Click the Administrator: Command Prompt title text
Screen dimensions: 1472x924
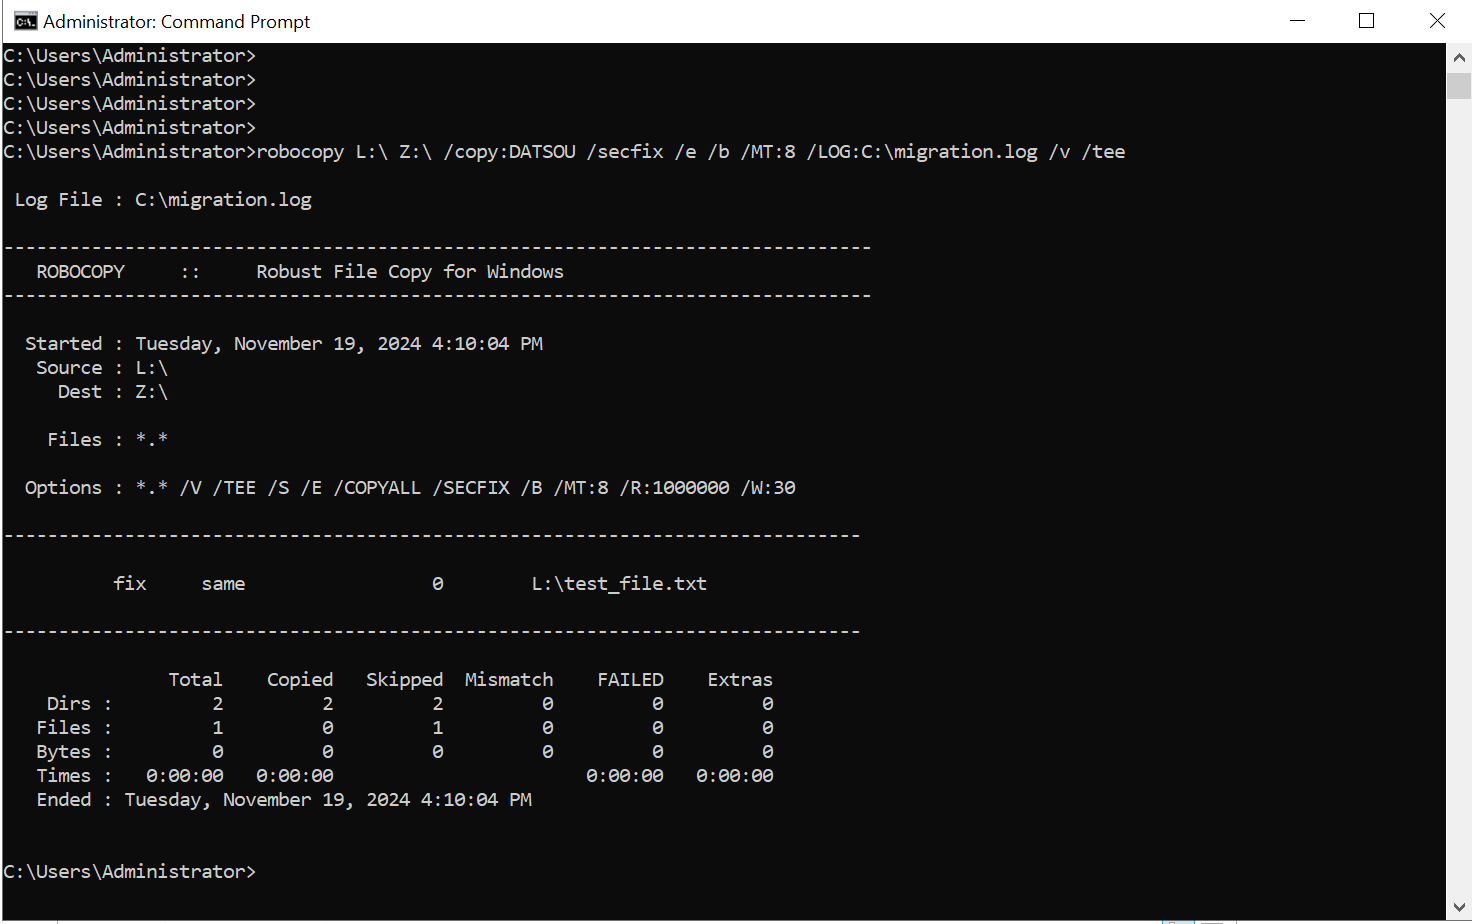[175, 21]
